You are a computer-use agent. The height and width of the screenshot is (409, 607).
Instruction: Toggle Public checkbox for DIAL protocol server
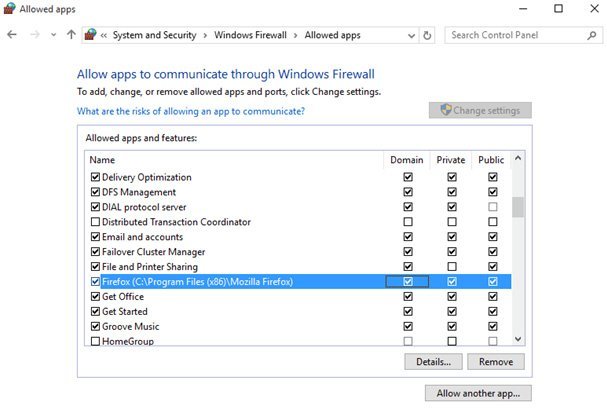(x=492, y=207)
